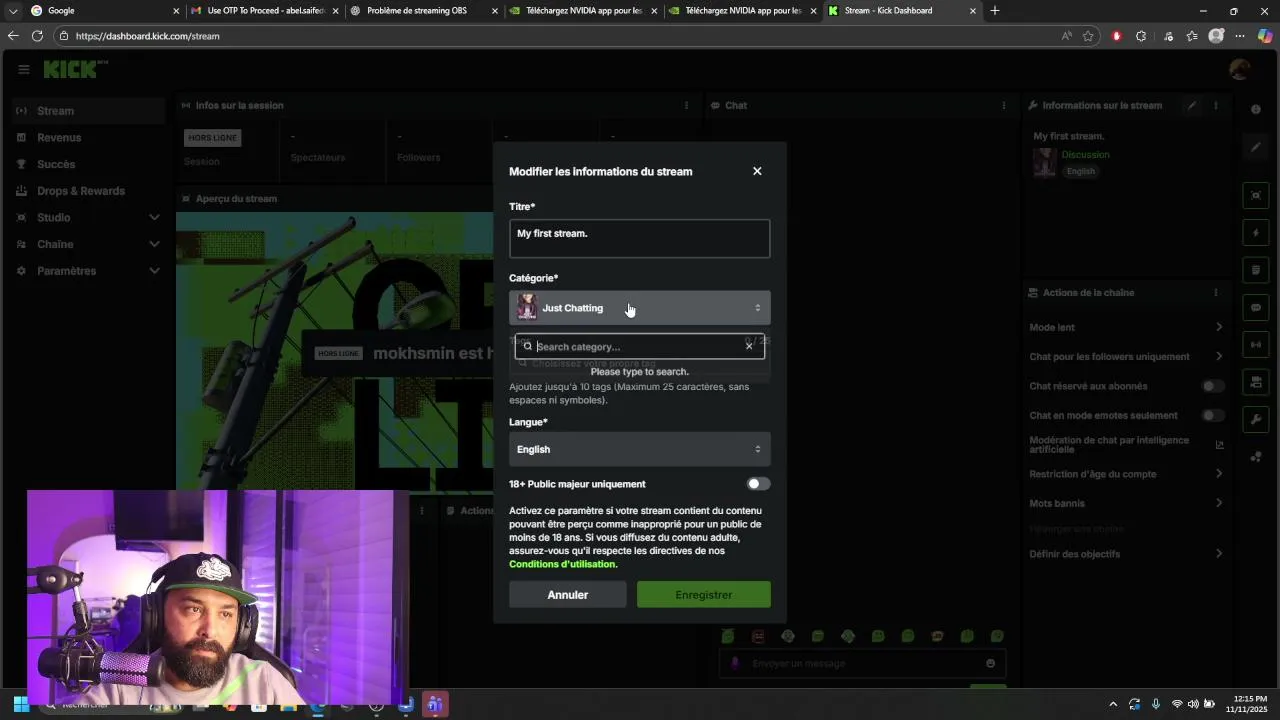Go back with the browser back arrow
The width and height of the screenshot is (1280, 720).
coord(12,36)
